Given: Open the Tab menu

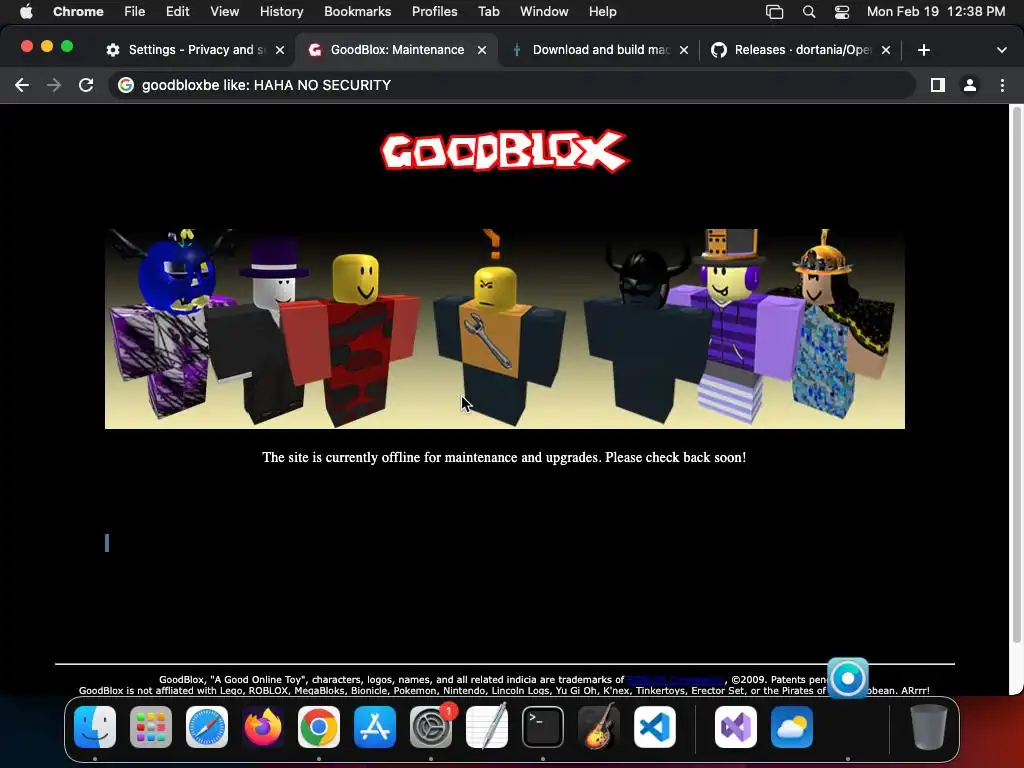Looking at the screenshot, I should point(488,12).
